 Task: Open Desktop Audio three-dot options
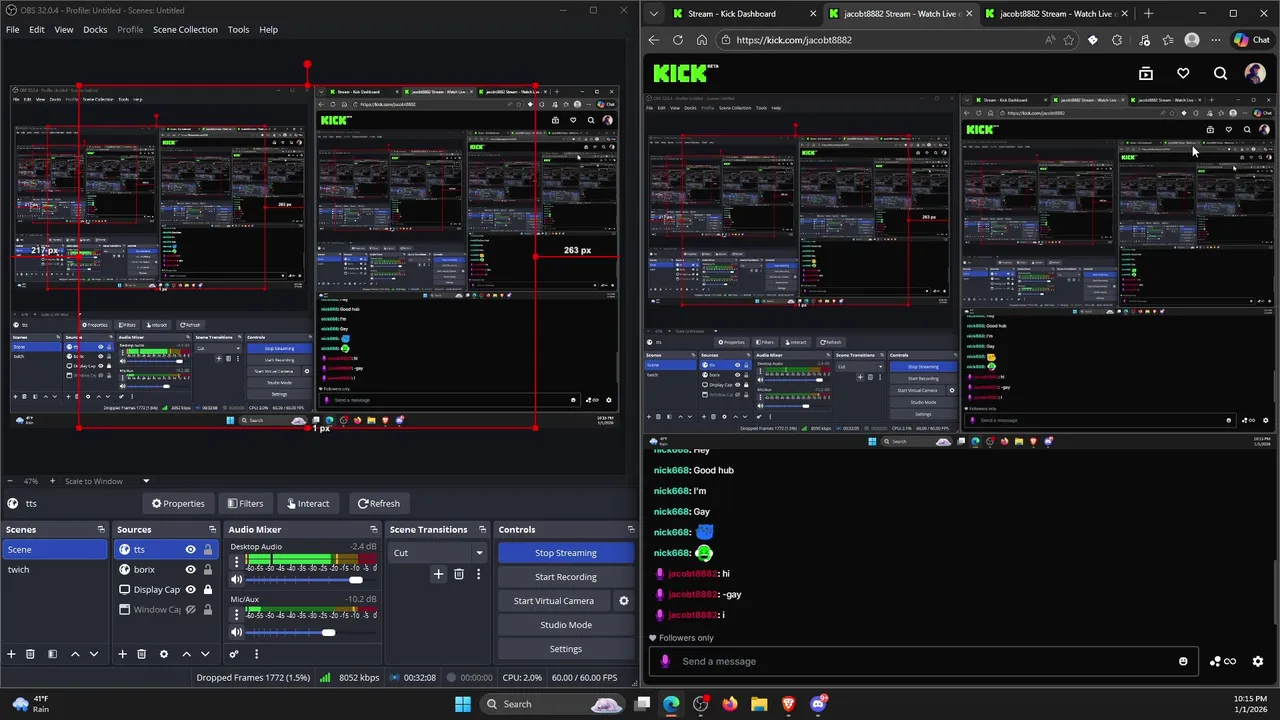click(236, 563)
